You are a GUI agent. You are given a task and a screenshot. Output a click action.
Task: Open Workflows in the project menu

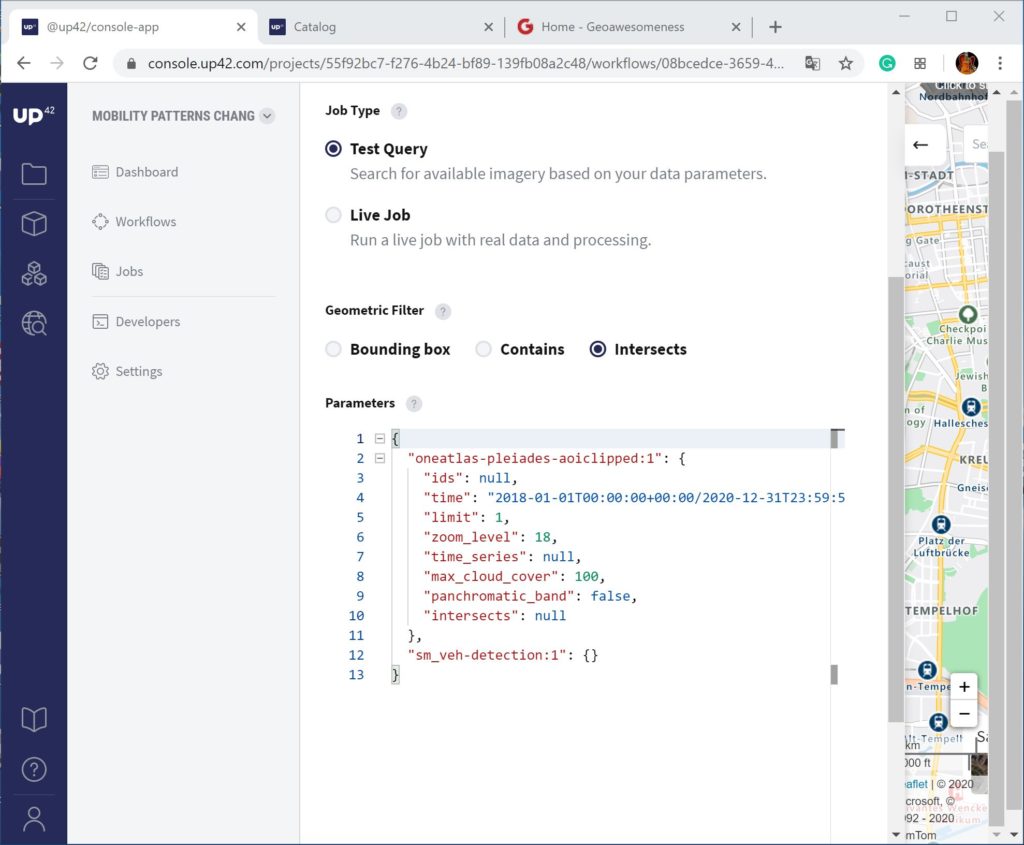135,221
